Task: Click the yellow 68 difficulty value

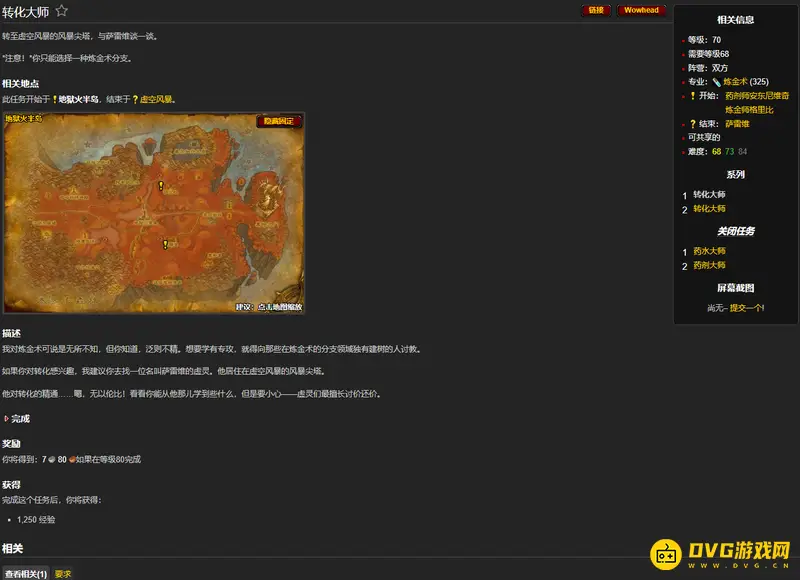Action: click(x=716, y=152)
